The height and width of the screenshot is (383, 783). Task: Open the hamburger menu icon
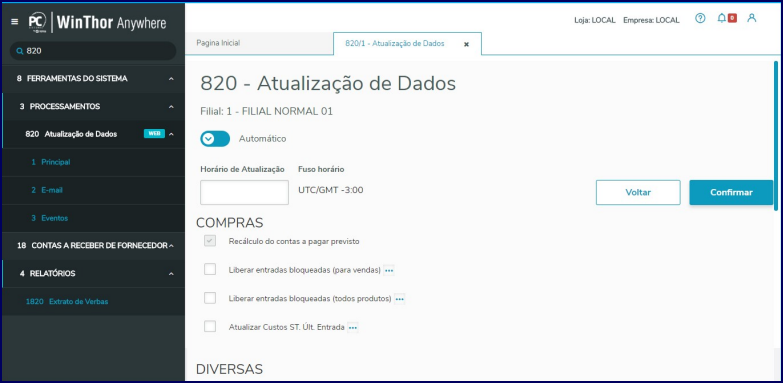coord(14,21)
